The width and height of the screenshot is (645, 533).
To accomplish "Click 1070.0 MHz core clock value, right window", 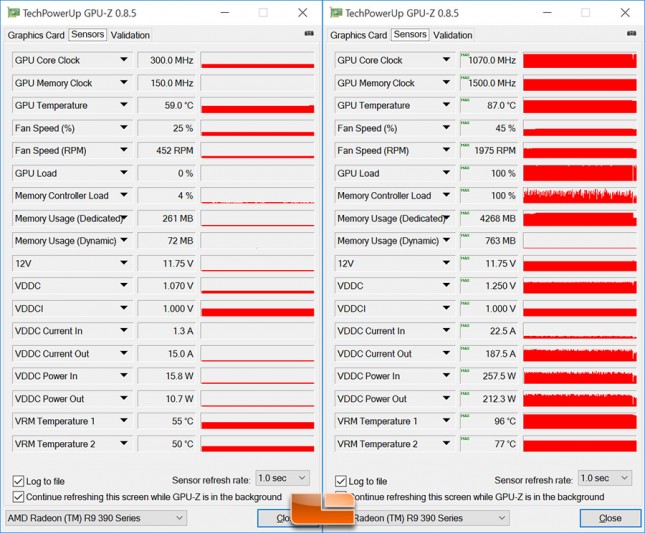I will pyautogui.click(x=489, y=60).
